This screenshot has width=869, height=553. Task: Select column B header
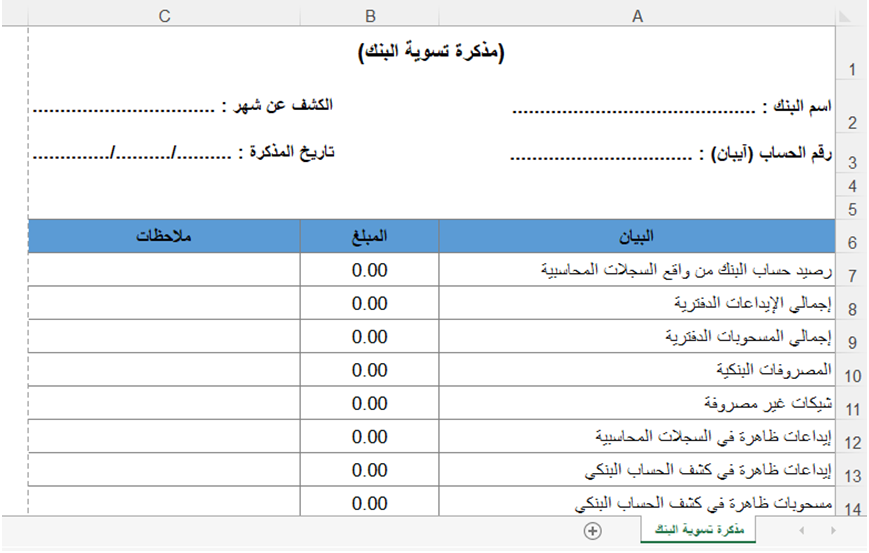click(x=370, y=15)
